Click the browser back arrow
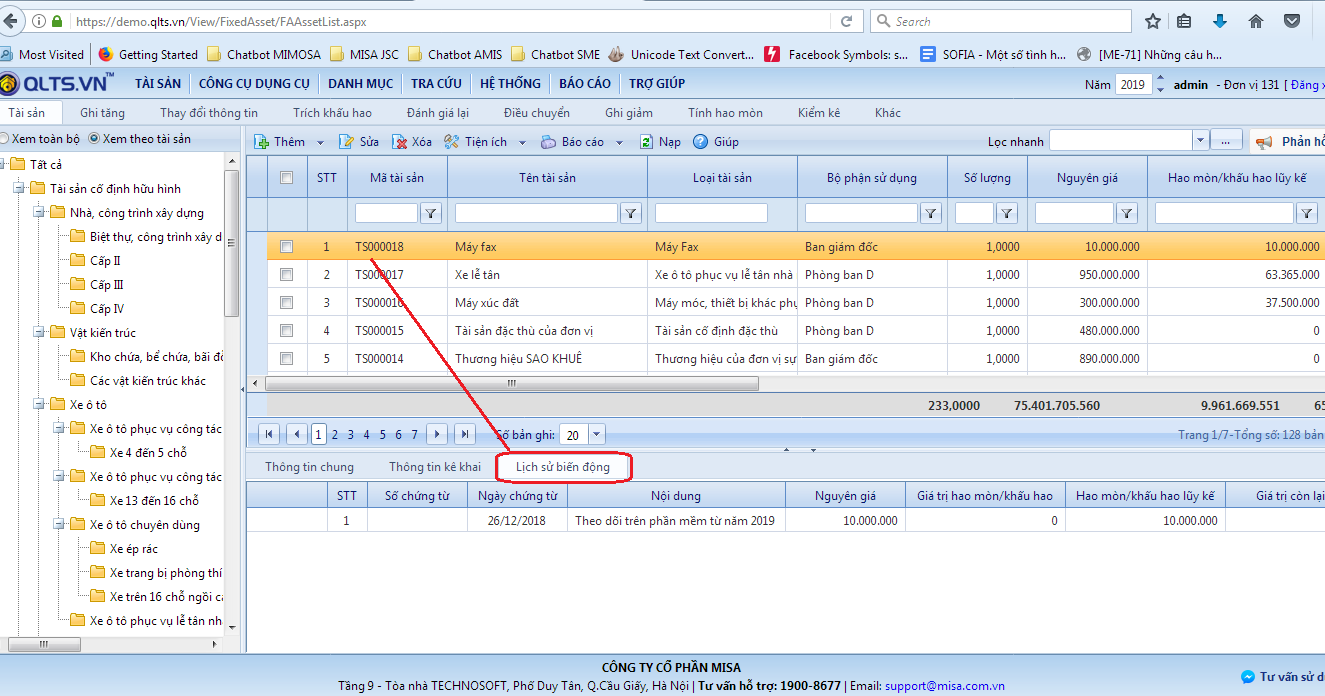1325x696 pixels. 11,20
